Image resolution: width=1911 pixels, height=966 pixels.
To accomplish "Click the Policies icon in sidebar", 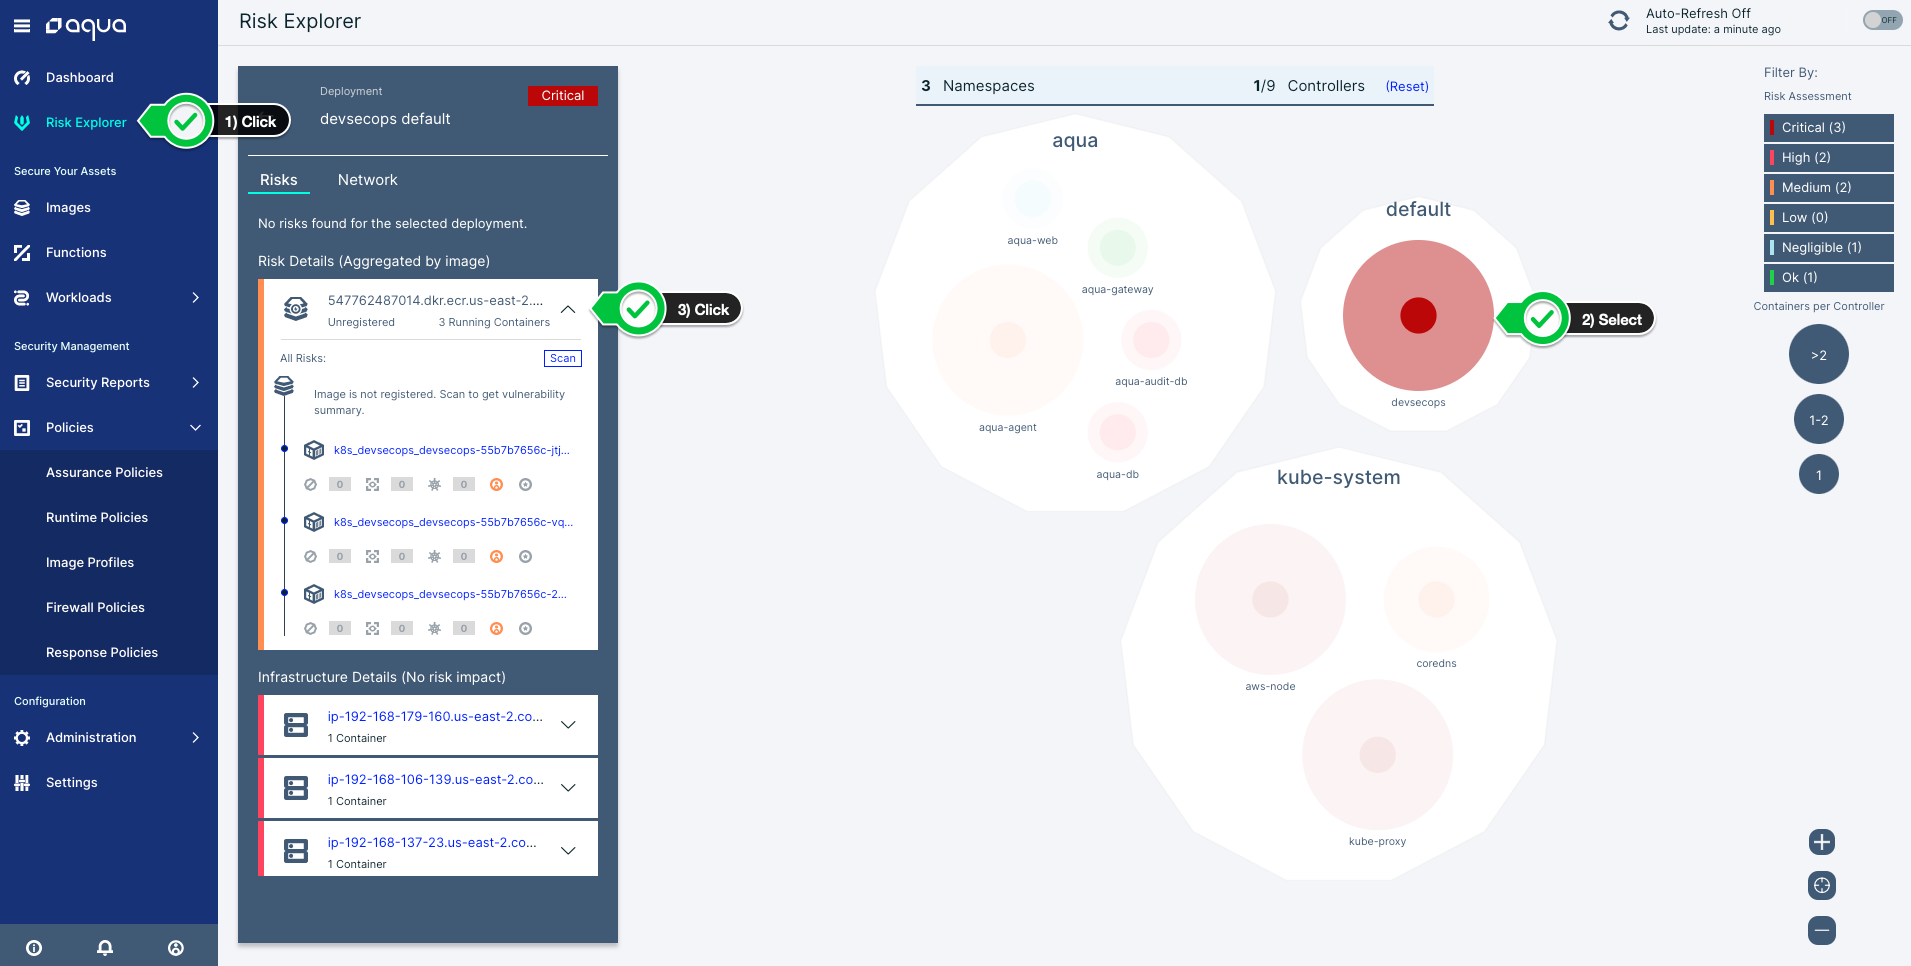I will (22, 427).
